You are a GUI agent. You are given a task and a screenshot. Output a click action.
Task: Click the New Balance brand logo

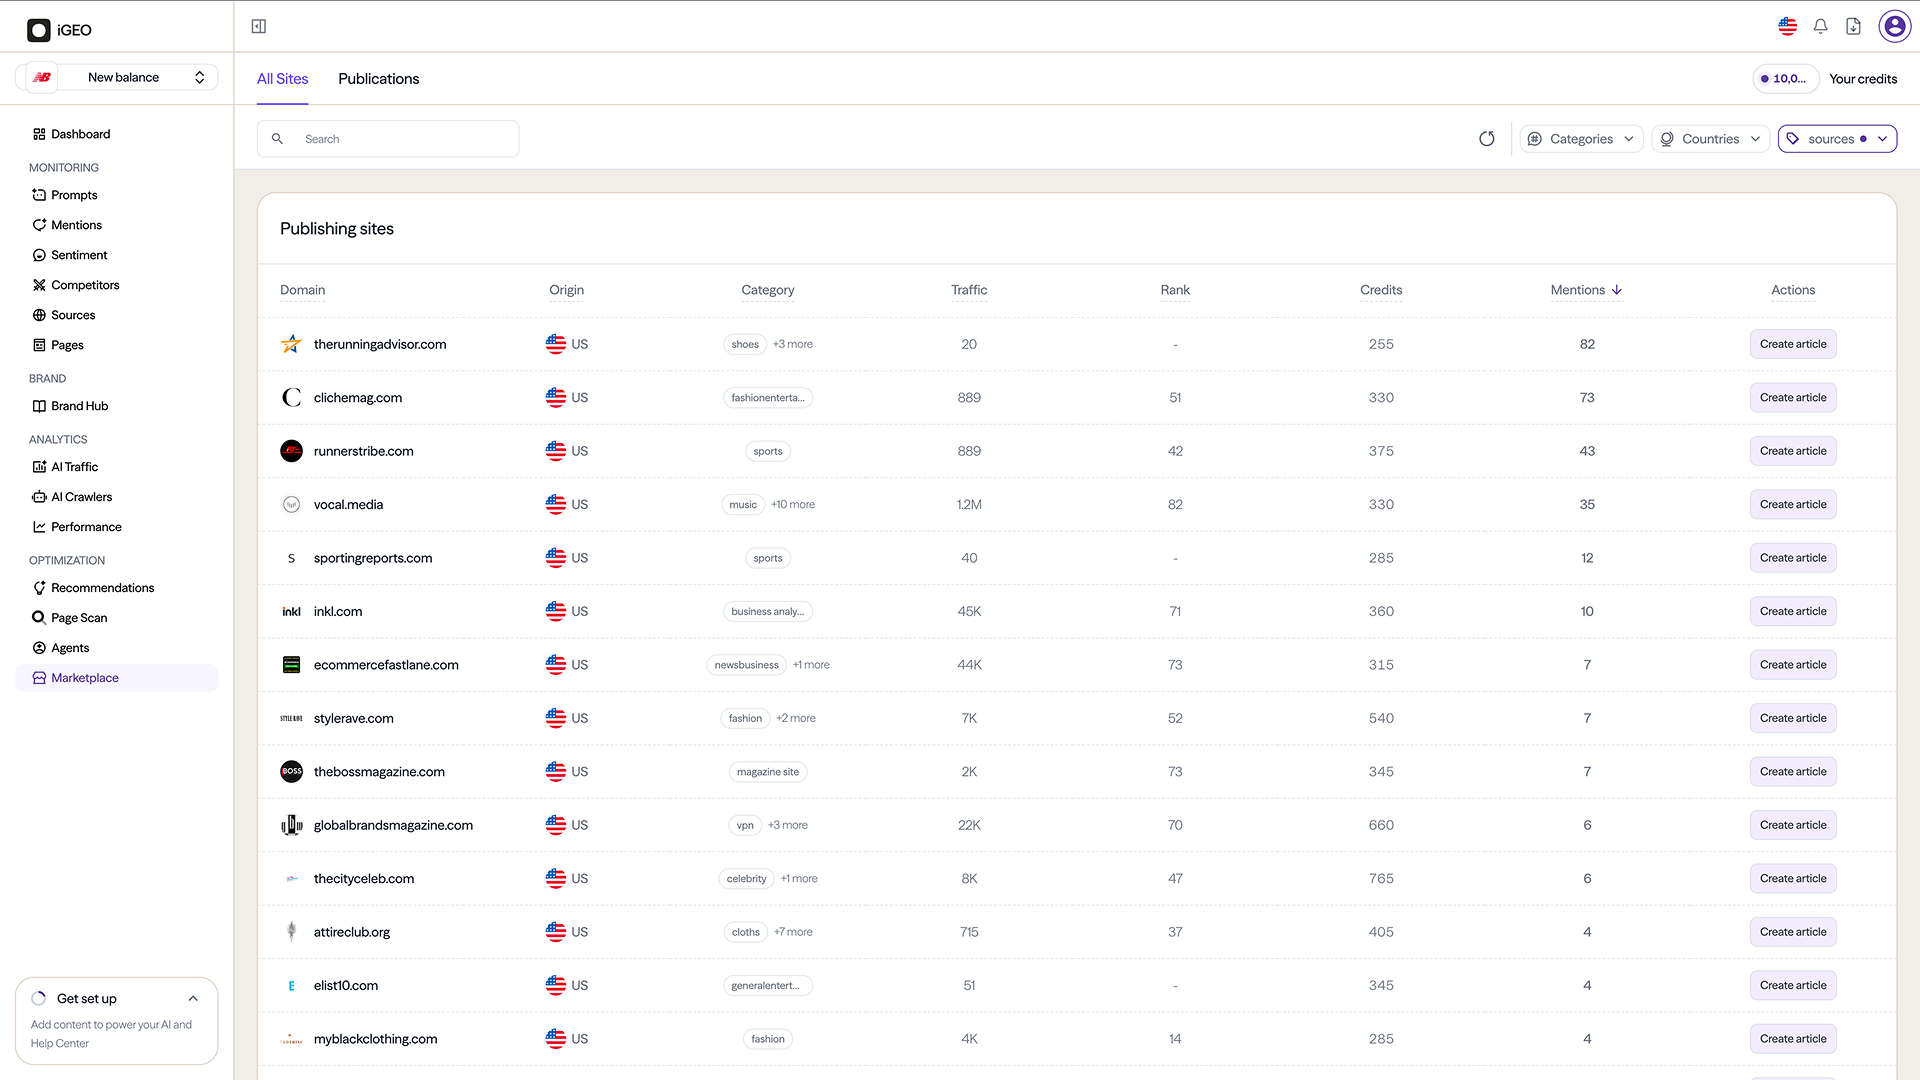(42, 77)
